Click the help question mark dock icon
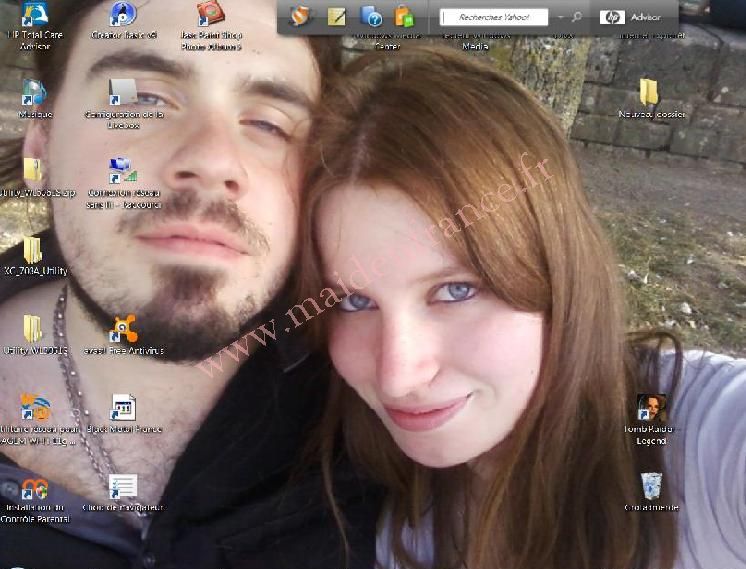The height and width of the screenshot is (569, 746). (x=370, y=17)
